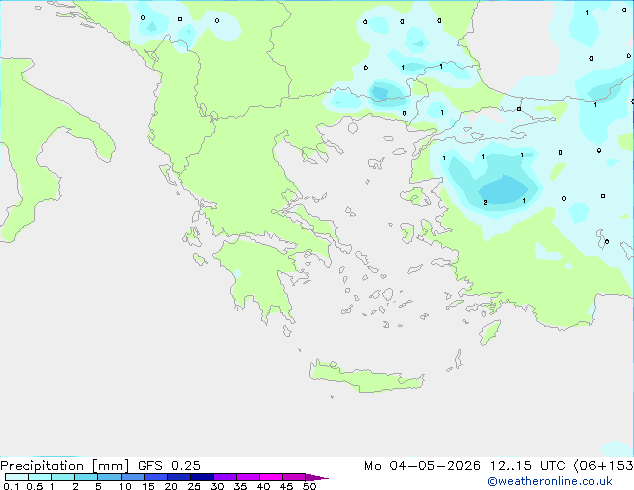The image size is (634, 490).
Task: Click the legend scale label '10'
Action: click(125, 486)
